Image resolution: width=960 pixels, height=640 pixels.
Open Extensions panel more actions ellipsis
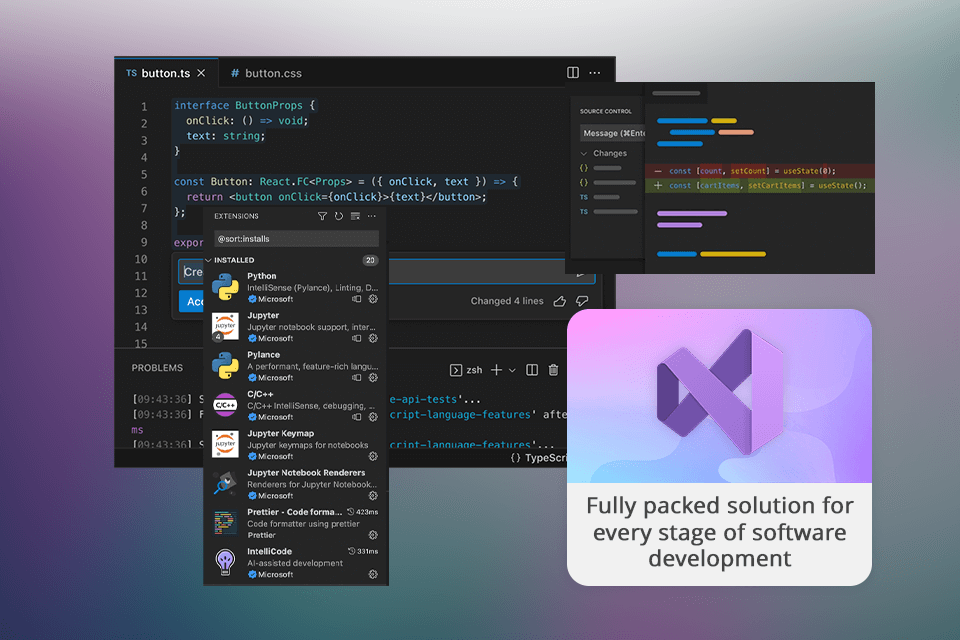pos(372,216)
